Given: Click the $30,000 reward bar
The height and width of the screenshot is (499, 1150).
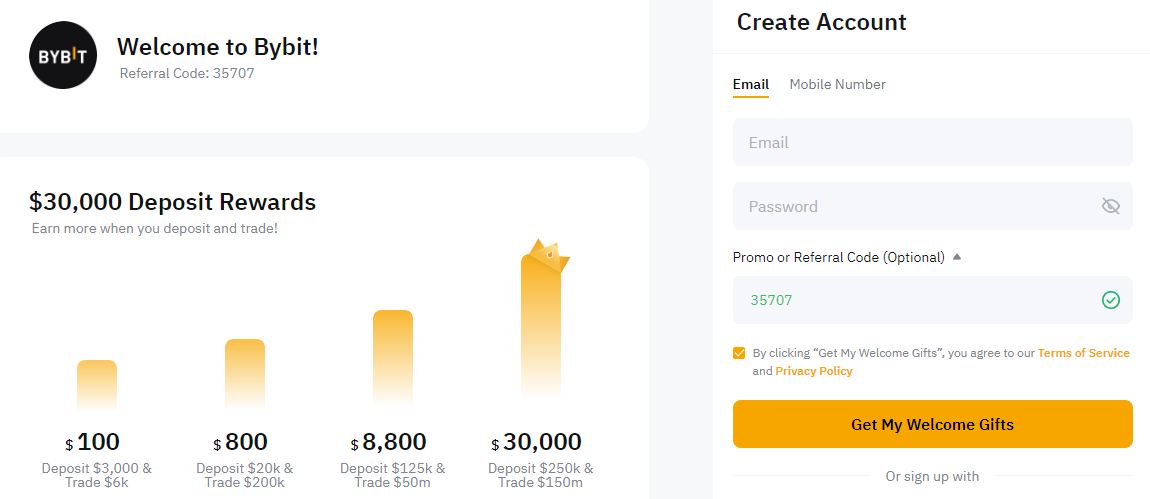Looking at the screenshot, I should point(541,327).
